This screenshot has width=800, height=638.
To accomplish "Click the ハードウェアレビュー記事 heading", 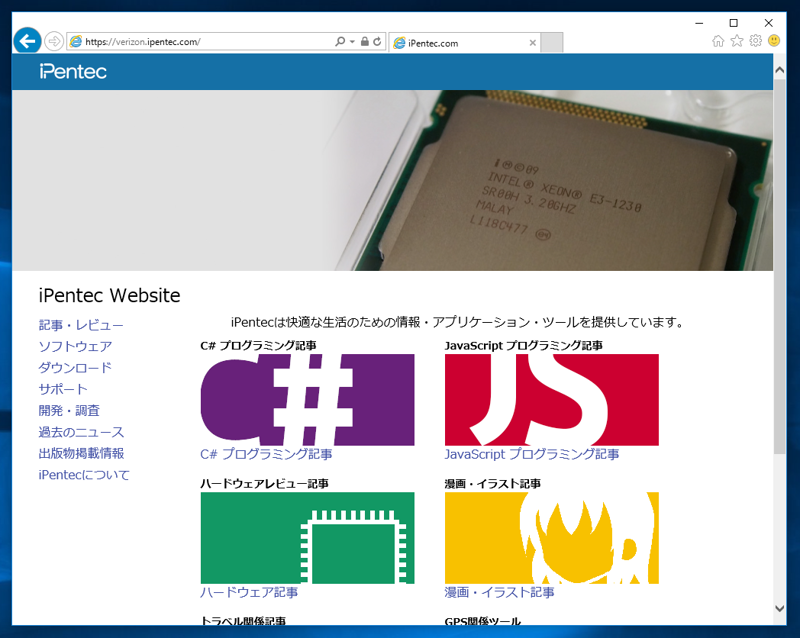I will (x=264, y=484).
